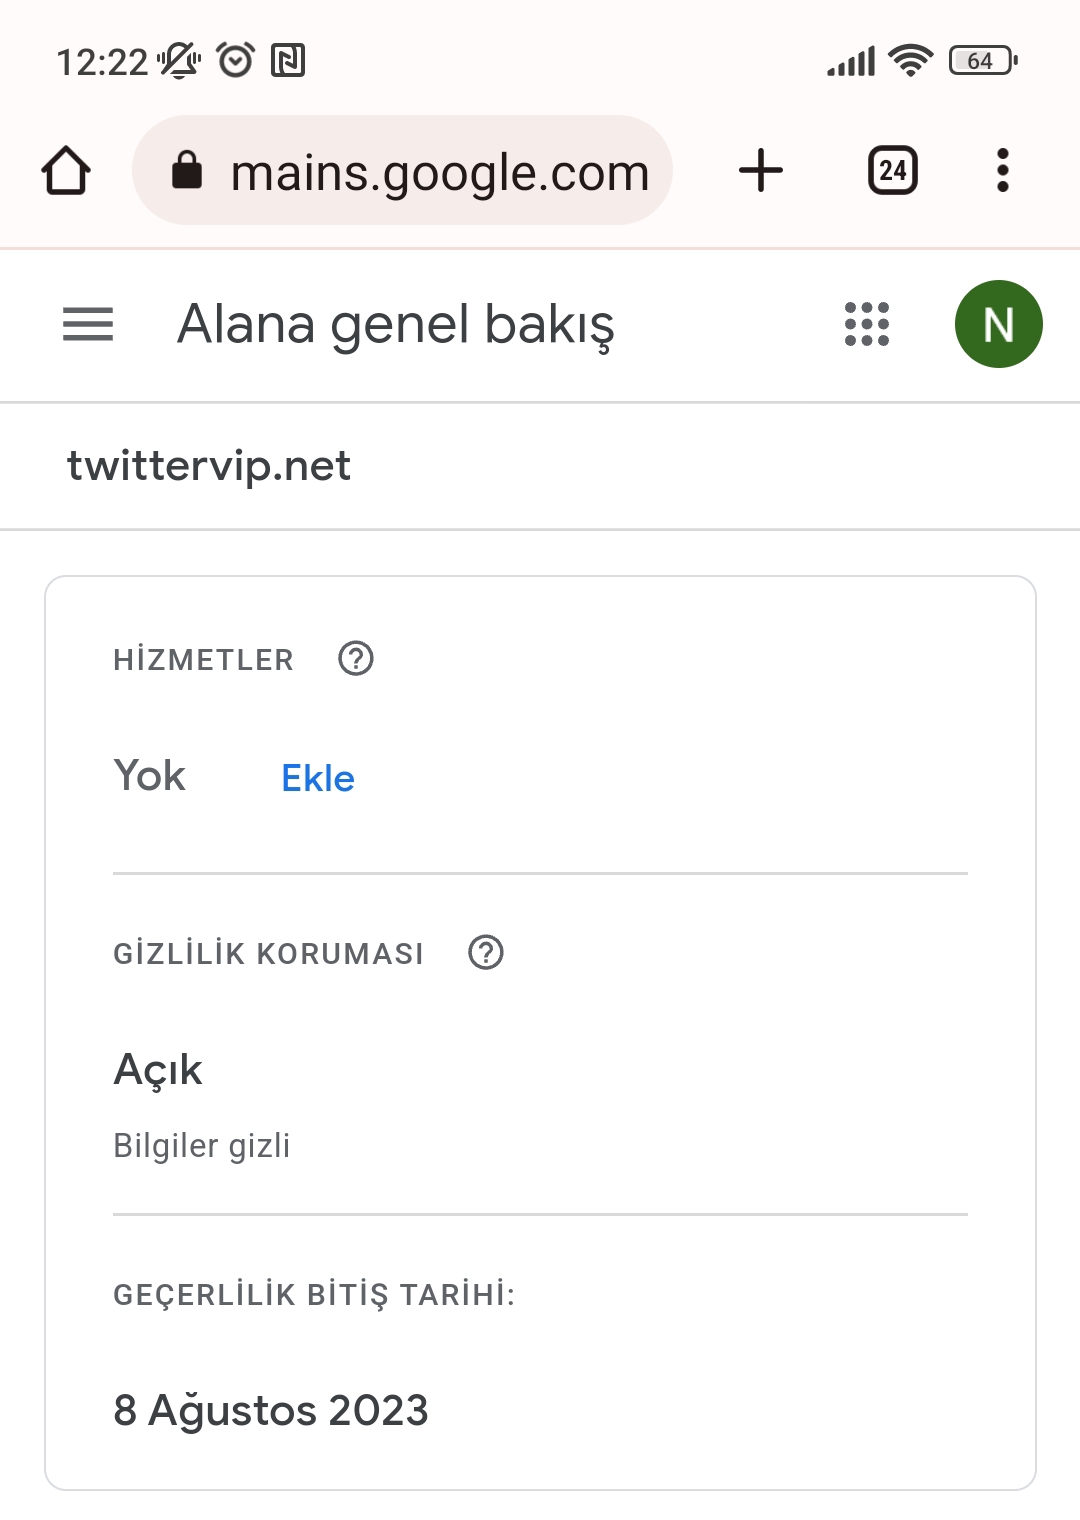Tap the 8 Ağustos 2023 expiry date
The height and width of the screenshot is (1520, 1080).
click(x=271, y=1410)
